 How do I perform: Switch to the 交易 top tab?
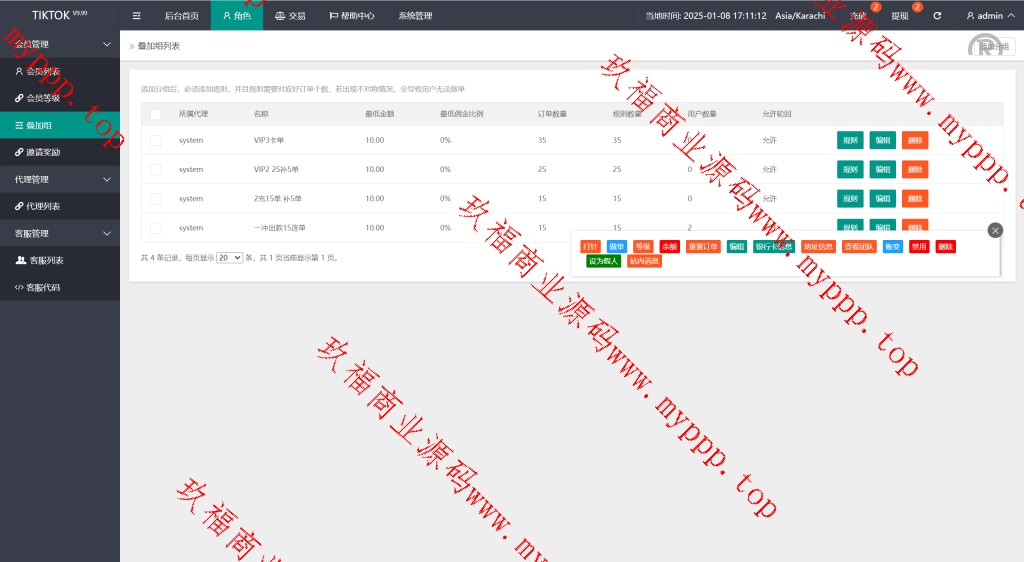pos(291,16)
